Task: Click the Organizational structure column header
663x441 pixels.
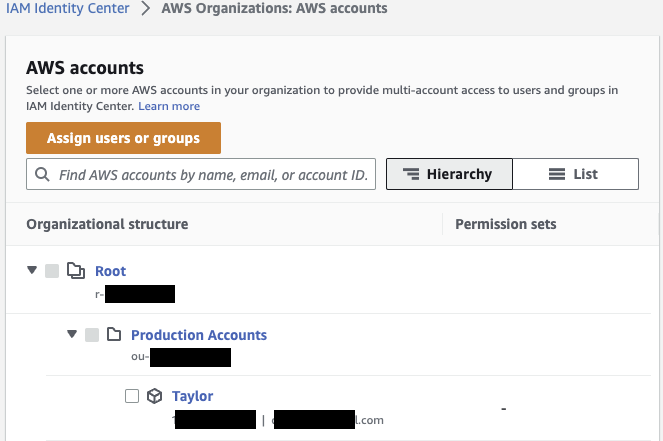Action: (107, 224)
